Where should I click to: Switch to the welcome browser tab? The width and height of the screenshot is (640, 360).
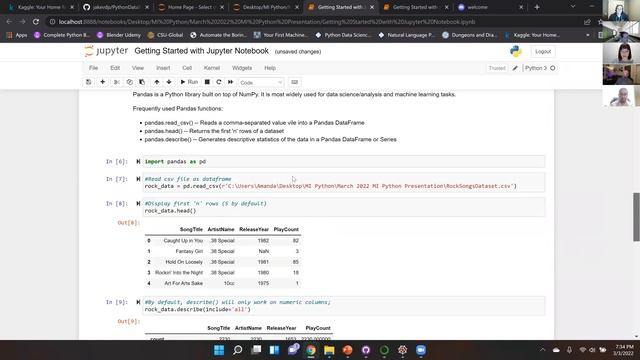[x=491, y=7]
